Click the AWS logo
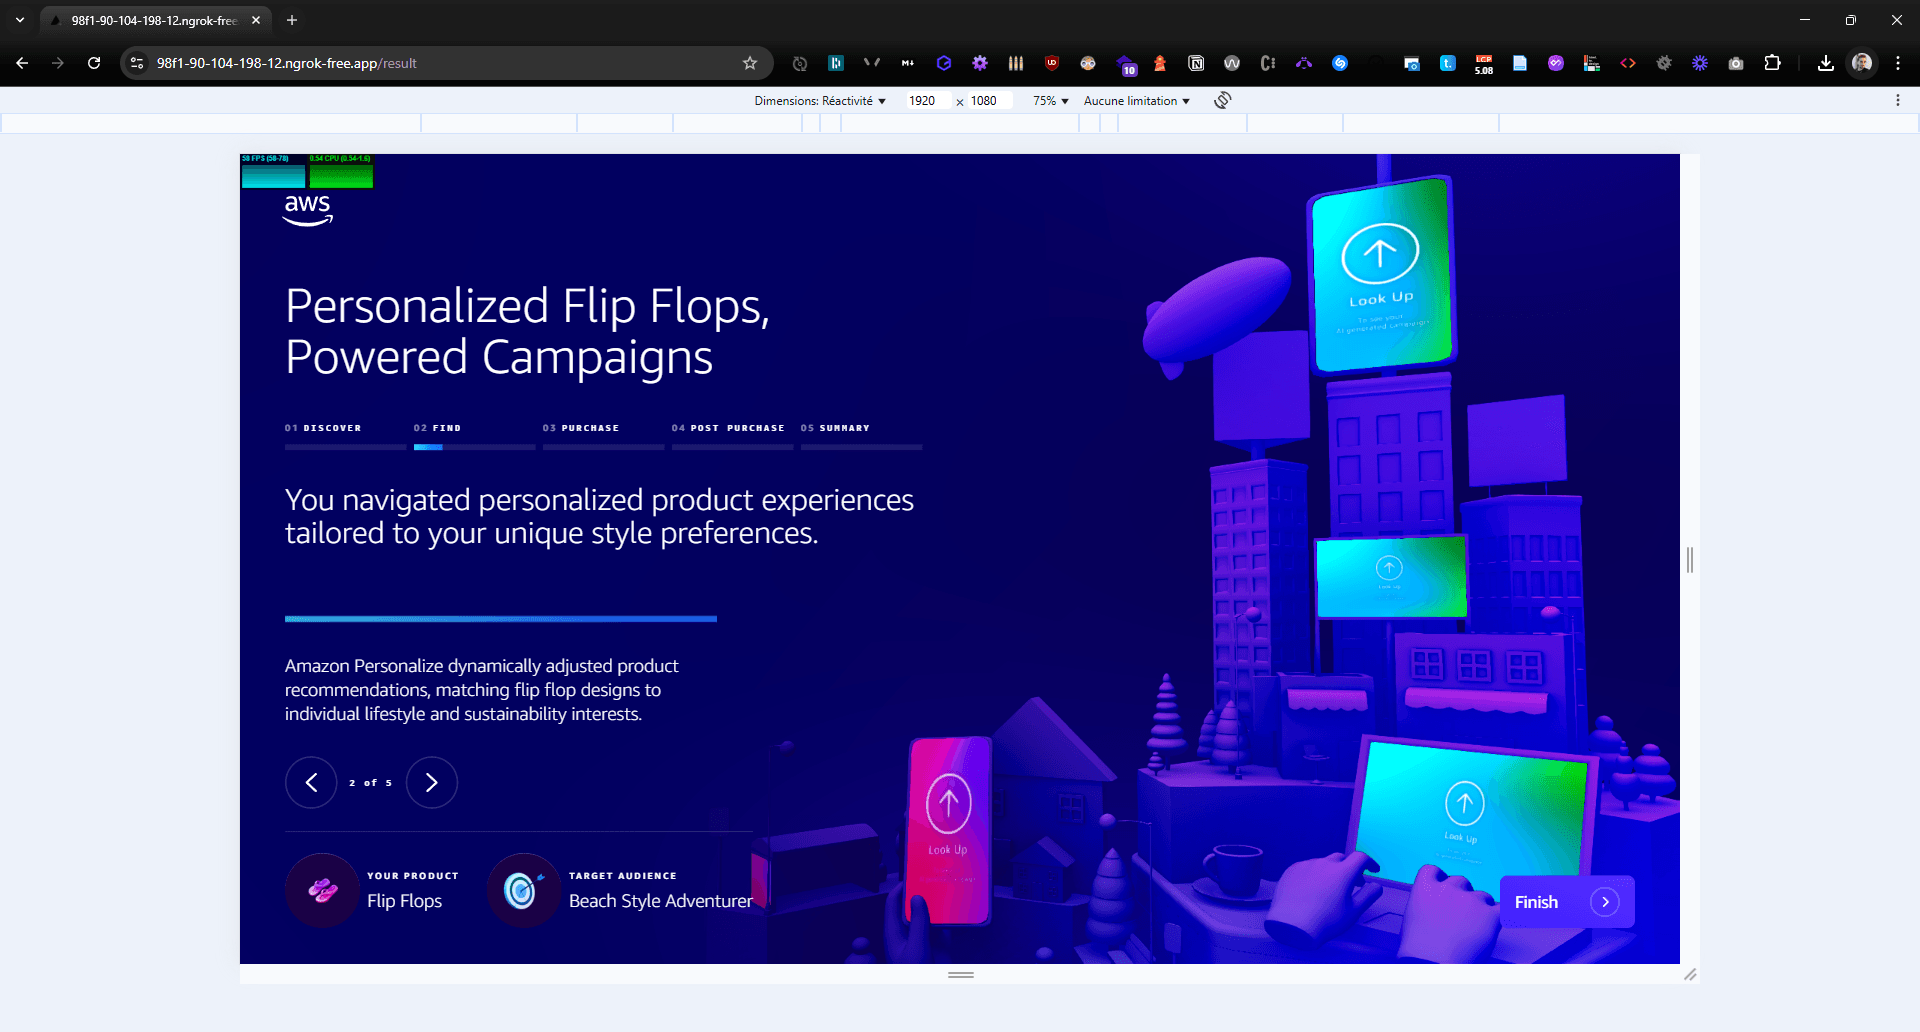 pyautogui.click(x=307, y=209)
